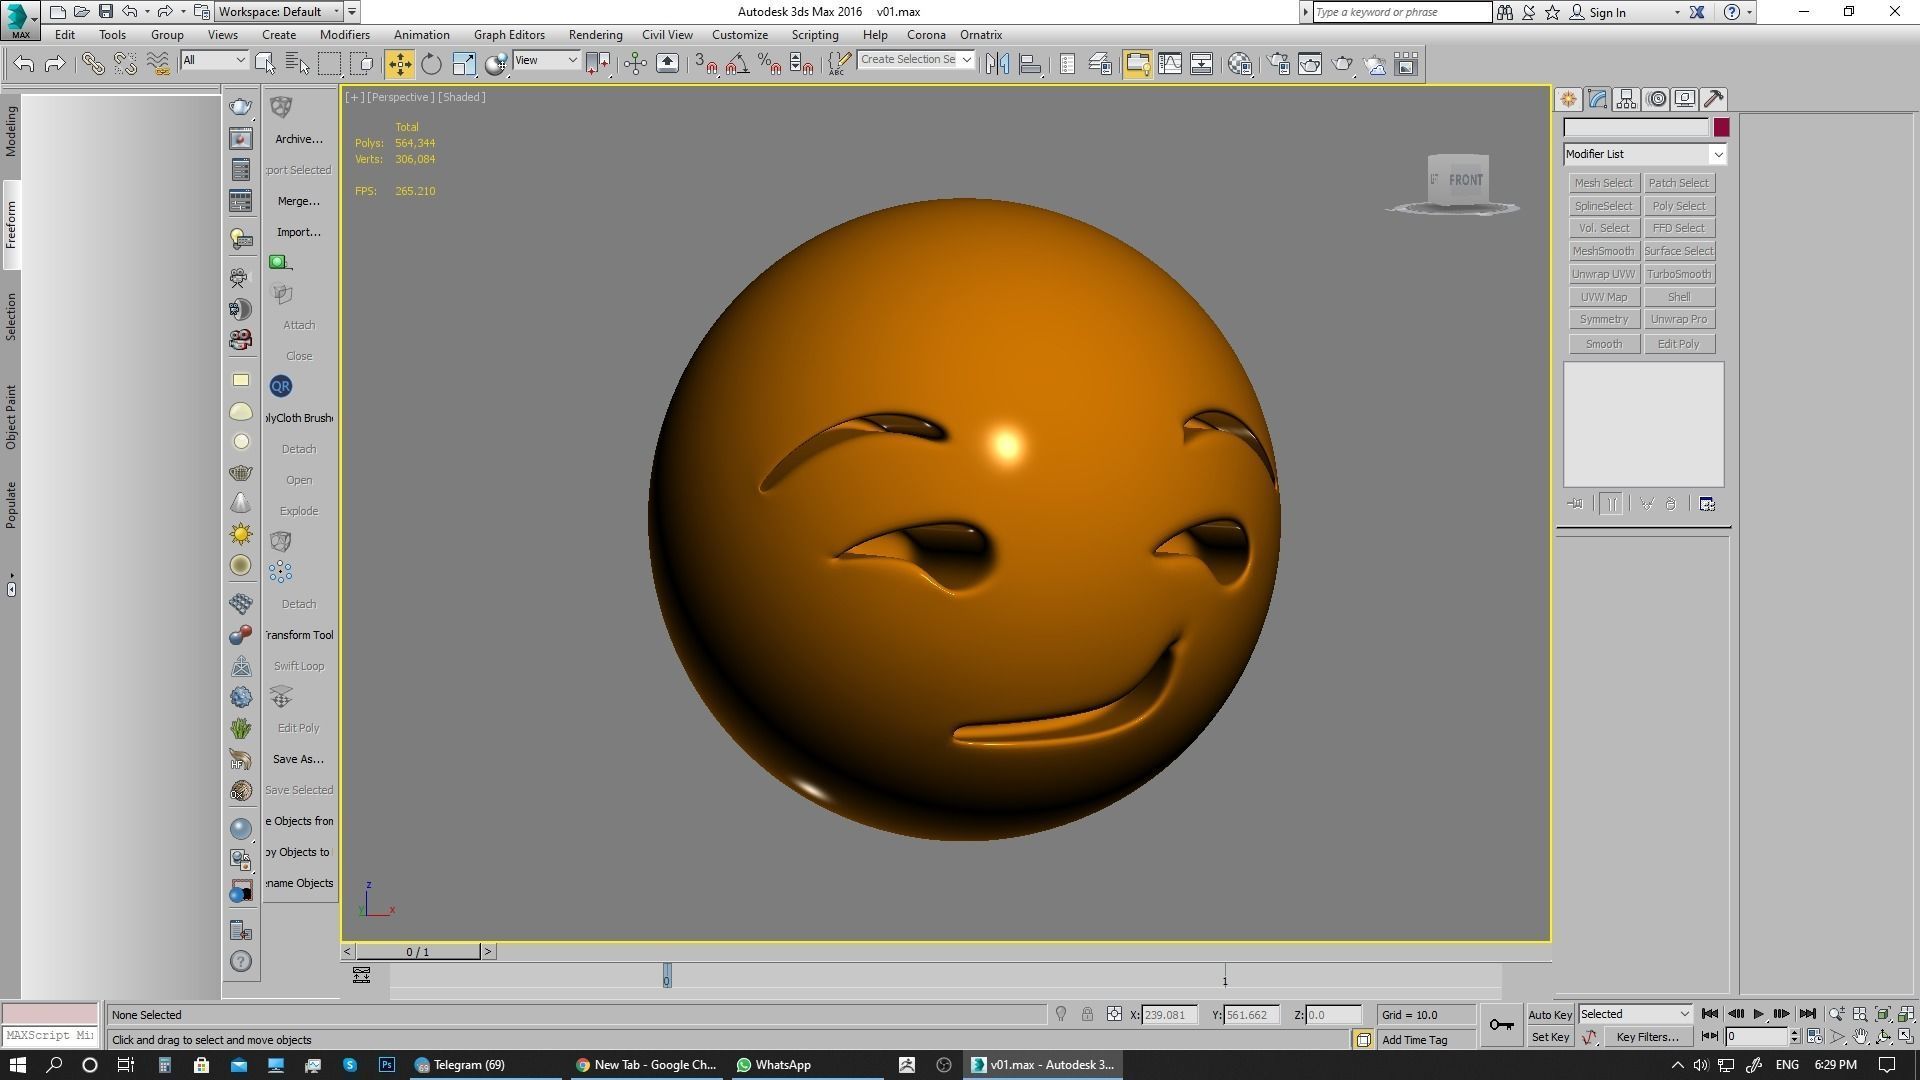Click the Align tool icon

click(1029, 64)
